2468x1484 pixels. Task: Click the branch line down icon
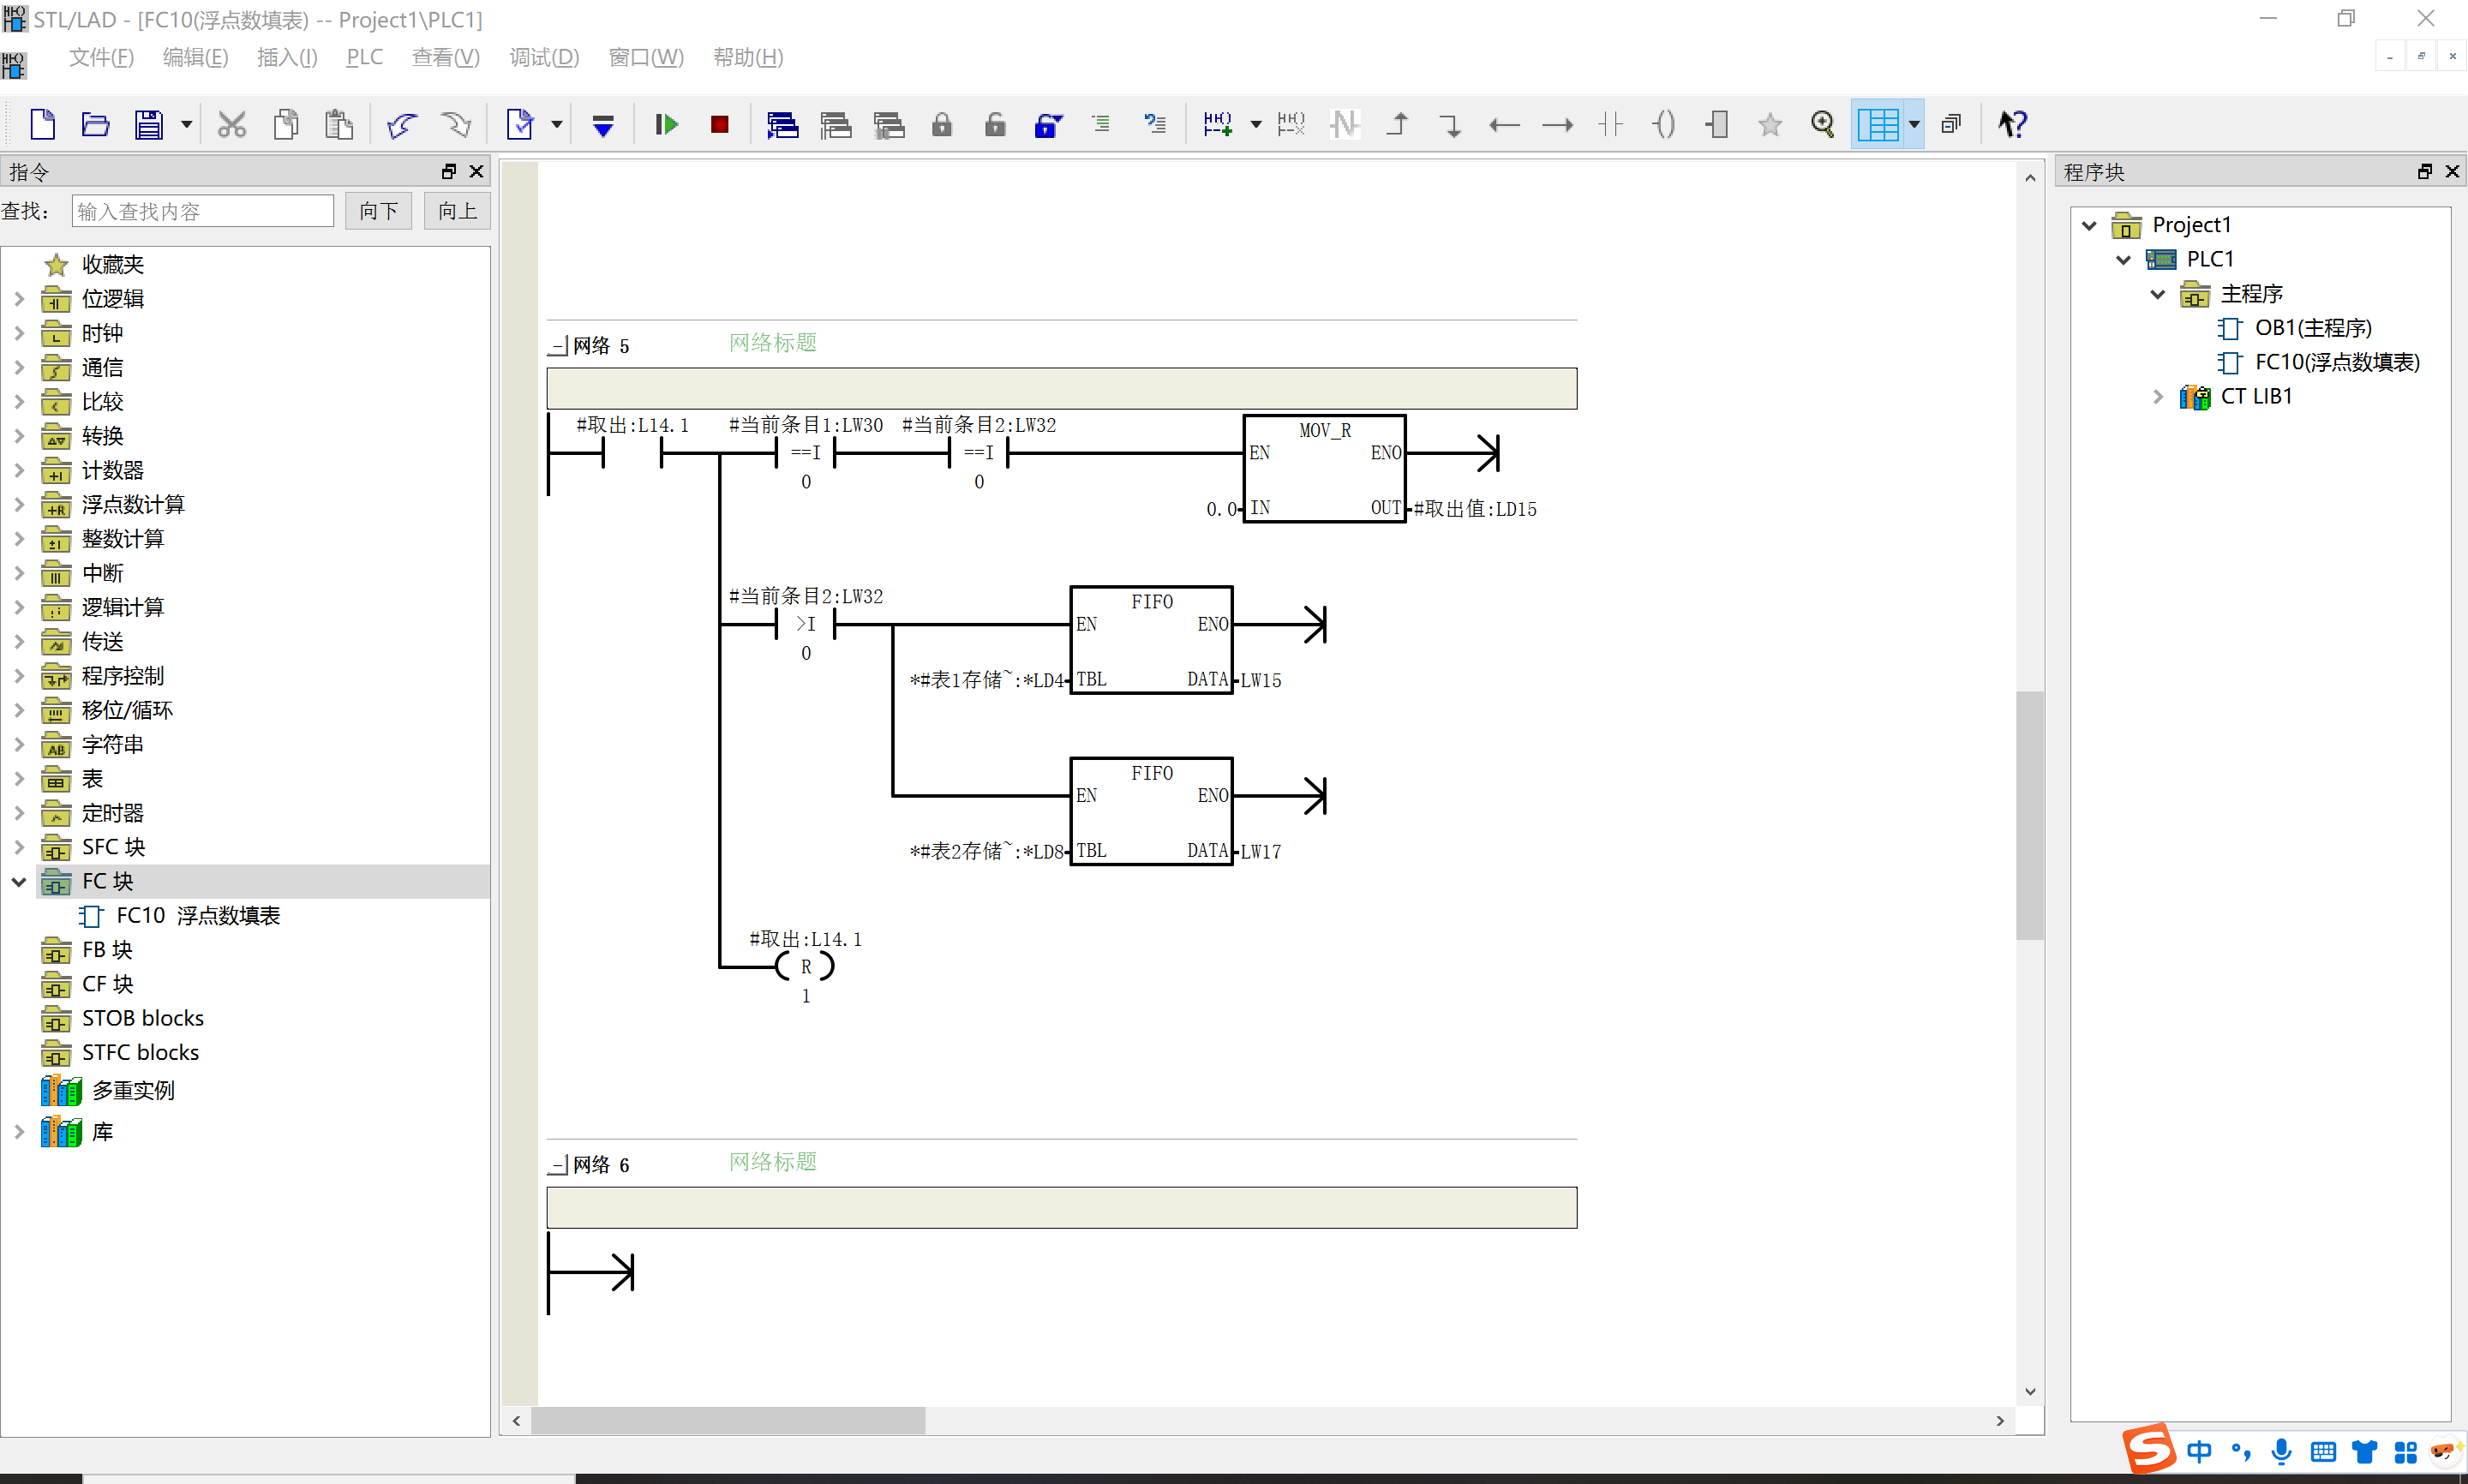tap(1450, 124)
